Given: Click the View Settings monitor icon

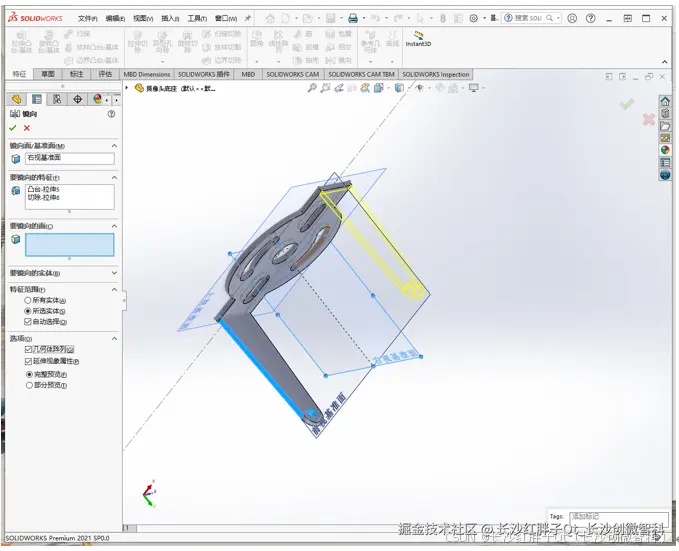Looking at the screenshot, I should tap(474, 88).
